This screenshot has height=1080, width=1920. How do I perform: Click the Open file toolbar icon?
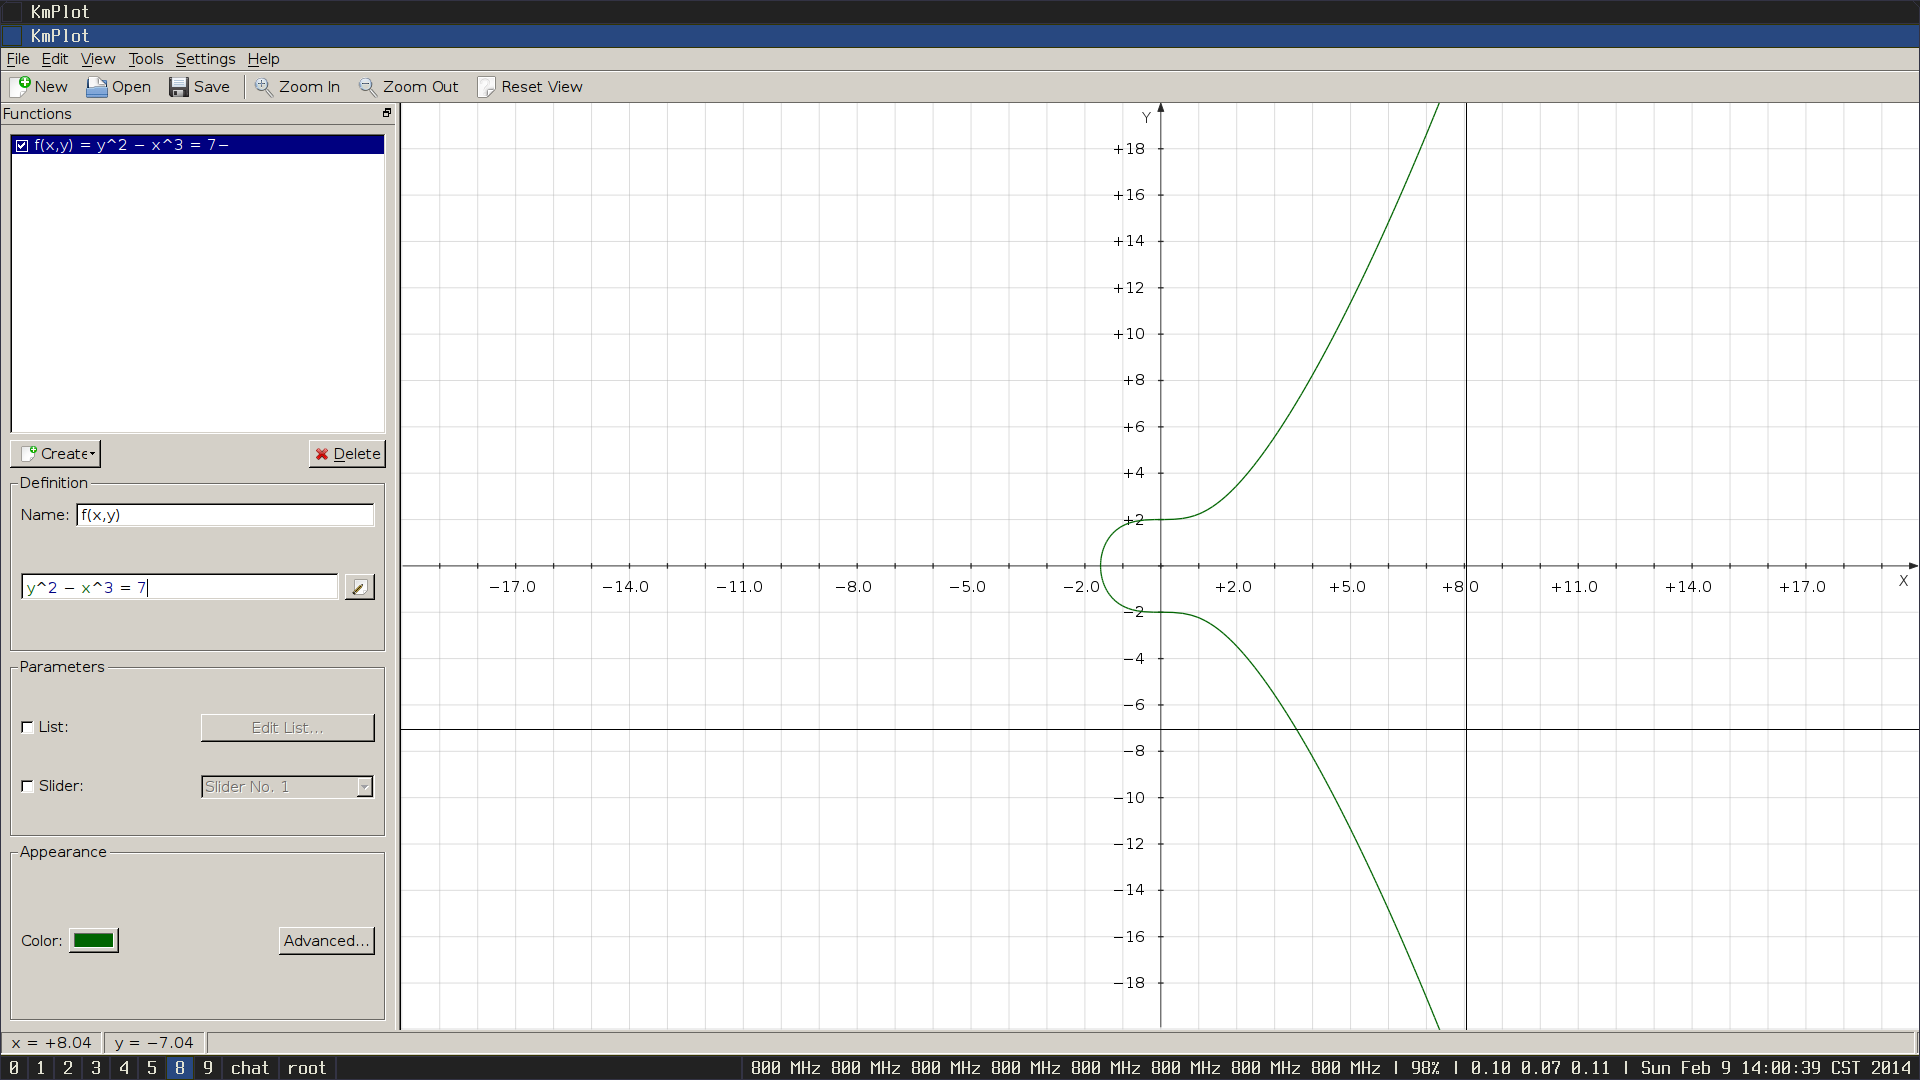(96, 87)
